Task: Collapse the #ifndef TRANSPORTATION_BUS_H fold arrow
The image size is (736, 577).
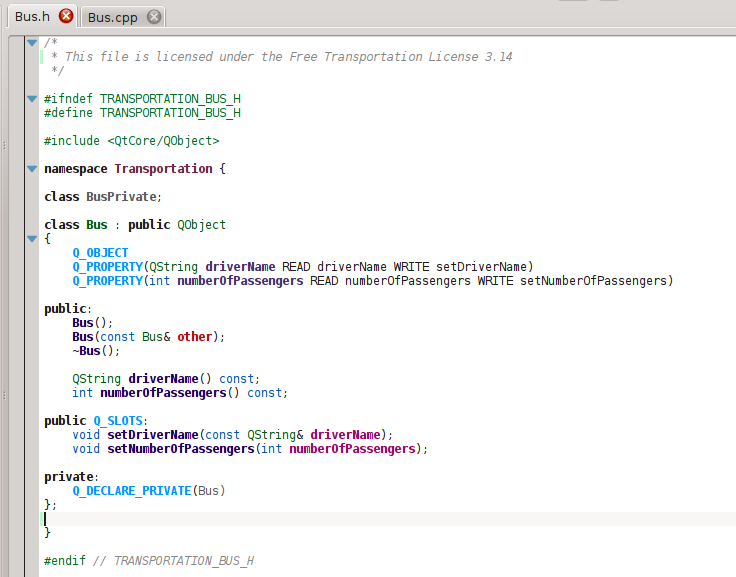Action: [32, 99]
